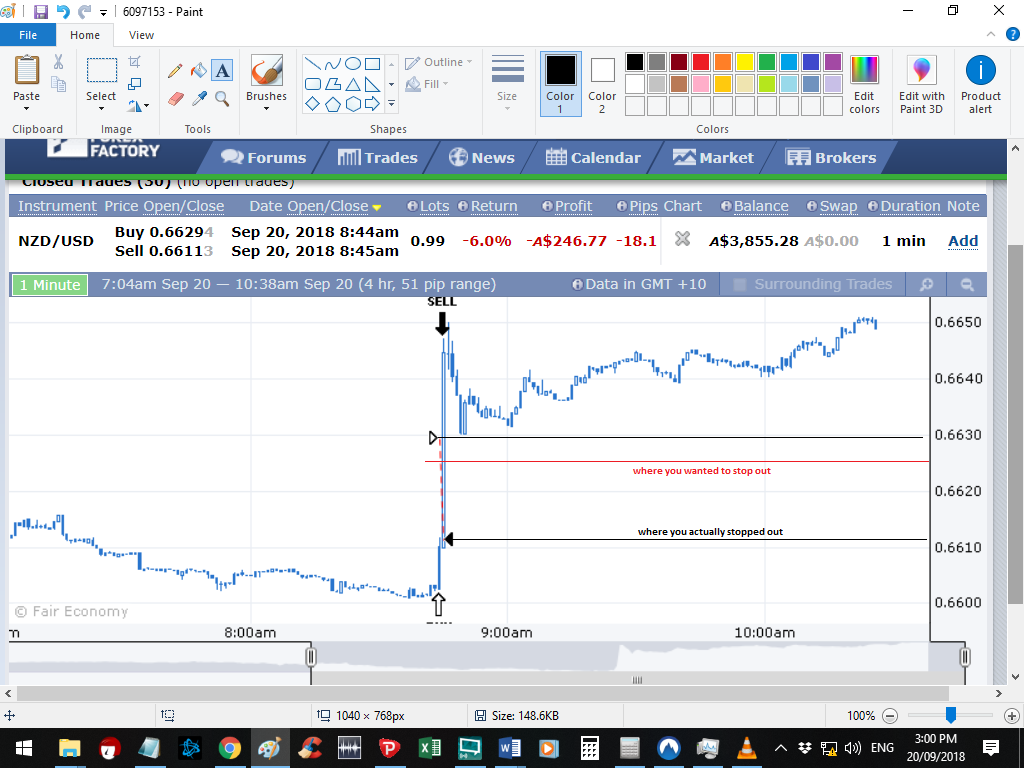
Task: Choose the Triangle shape
Action: click(x=353, y=84)
